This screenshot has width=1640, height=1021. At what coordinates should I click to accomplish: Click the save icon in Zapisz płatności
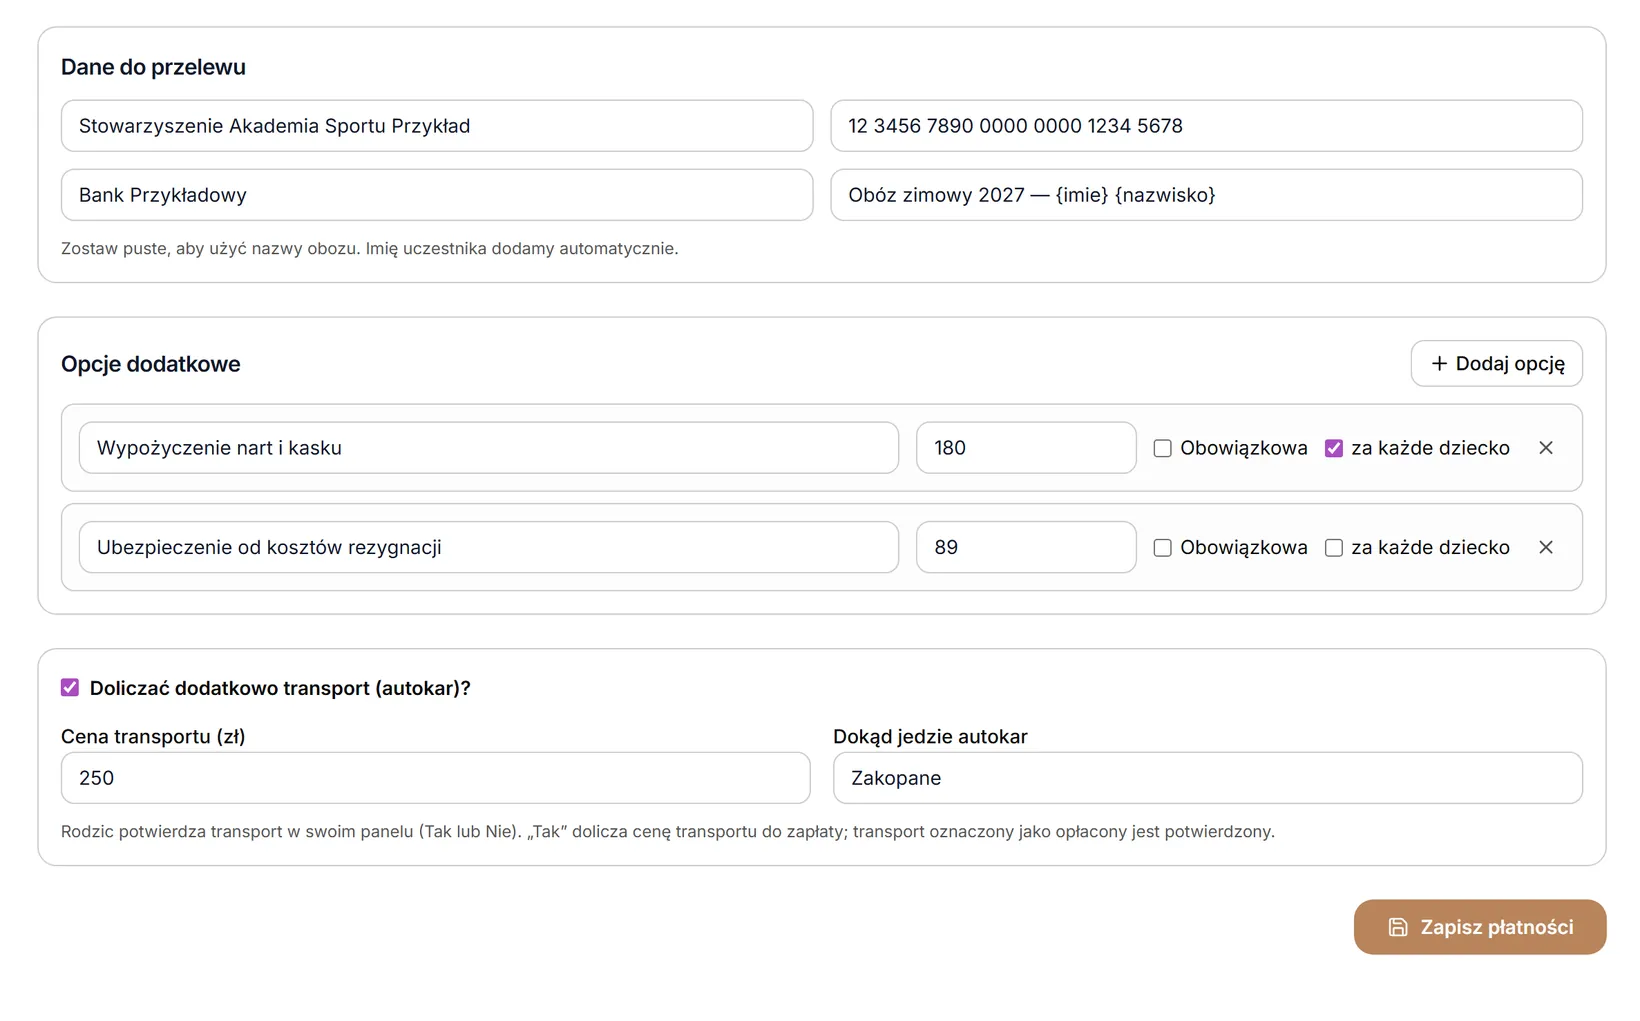pyautogui.click(x=1397, y=927)
